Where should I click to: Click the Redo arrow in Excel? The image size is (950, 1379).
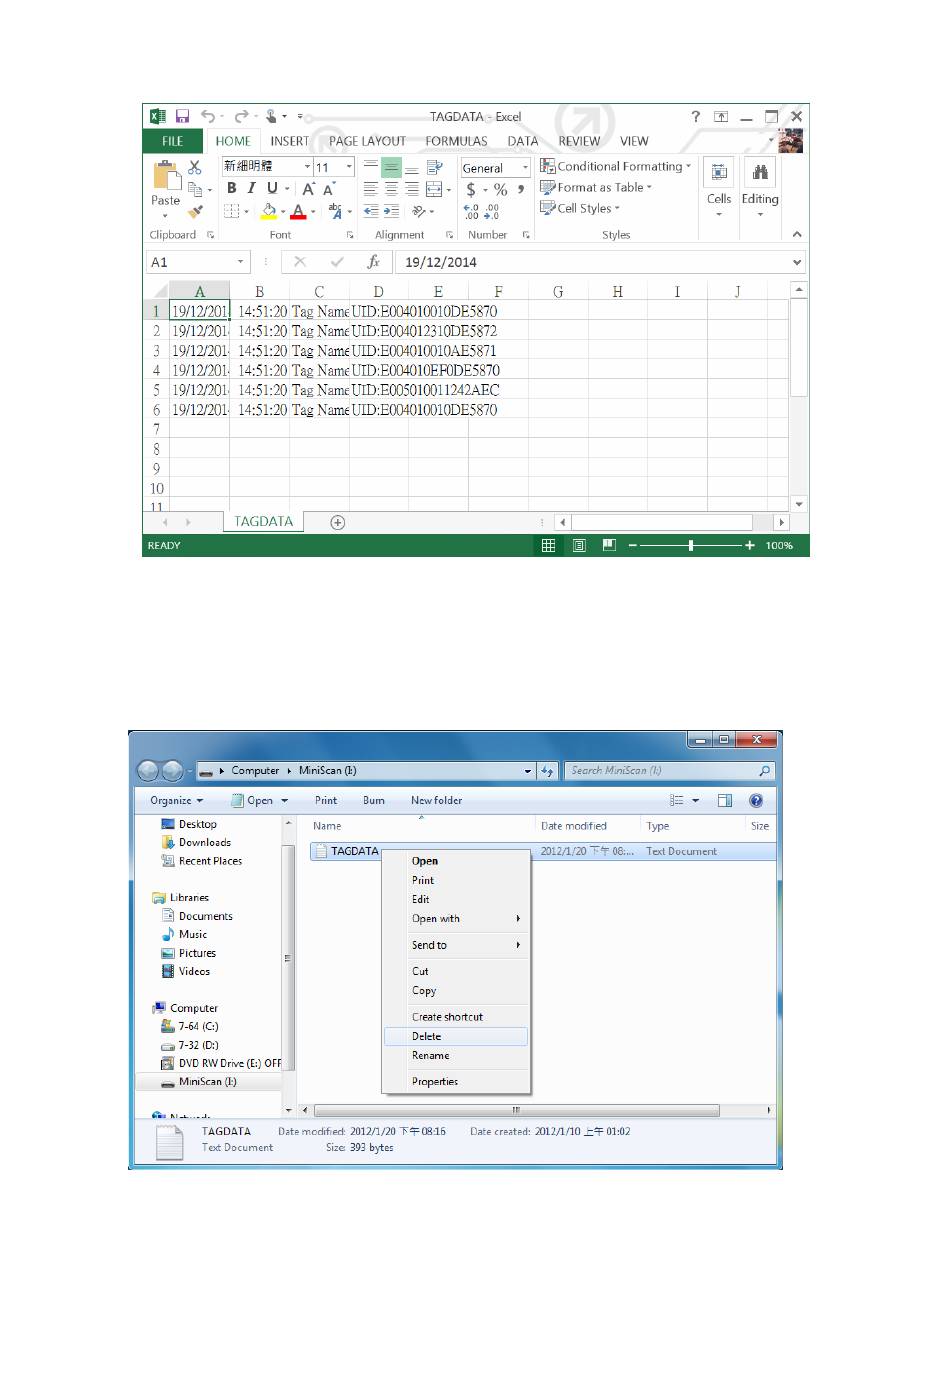tap(241, 116)
